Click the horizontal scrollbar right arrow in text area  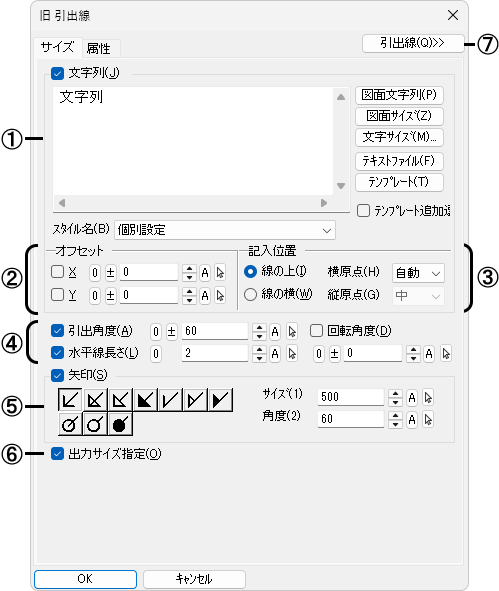324,203
